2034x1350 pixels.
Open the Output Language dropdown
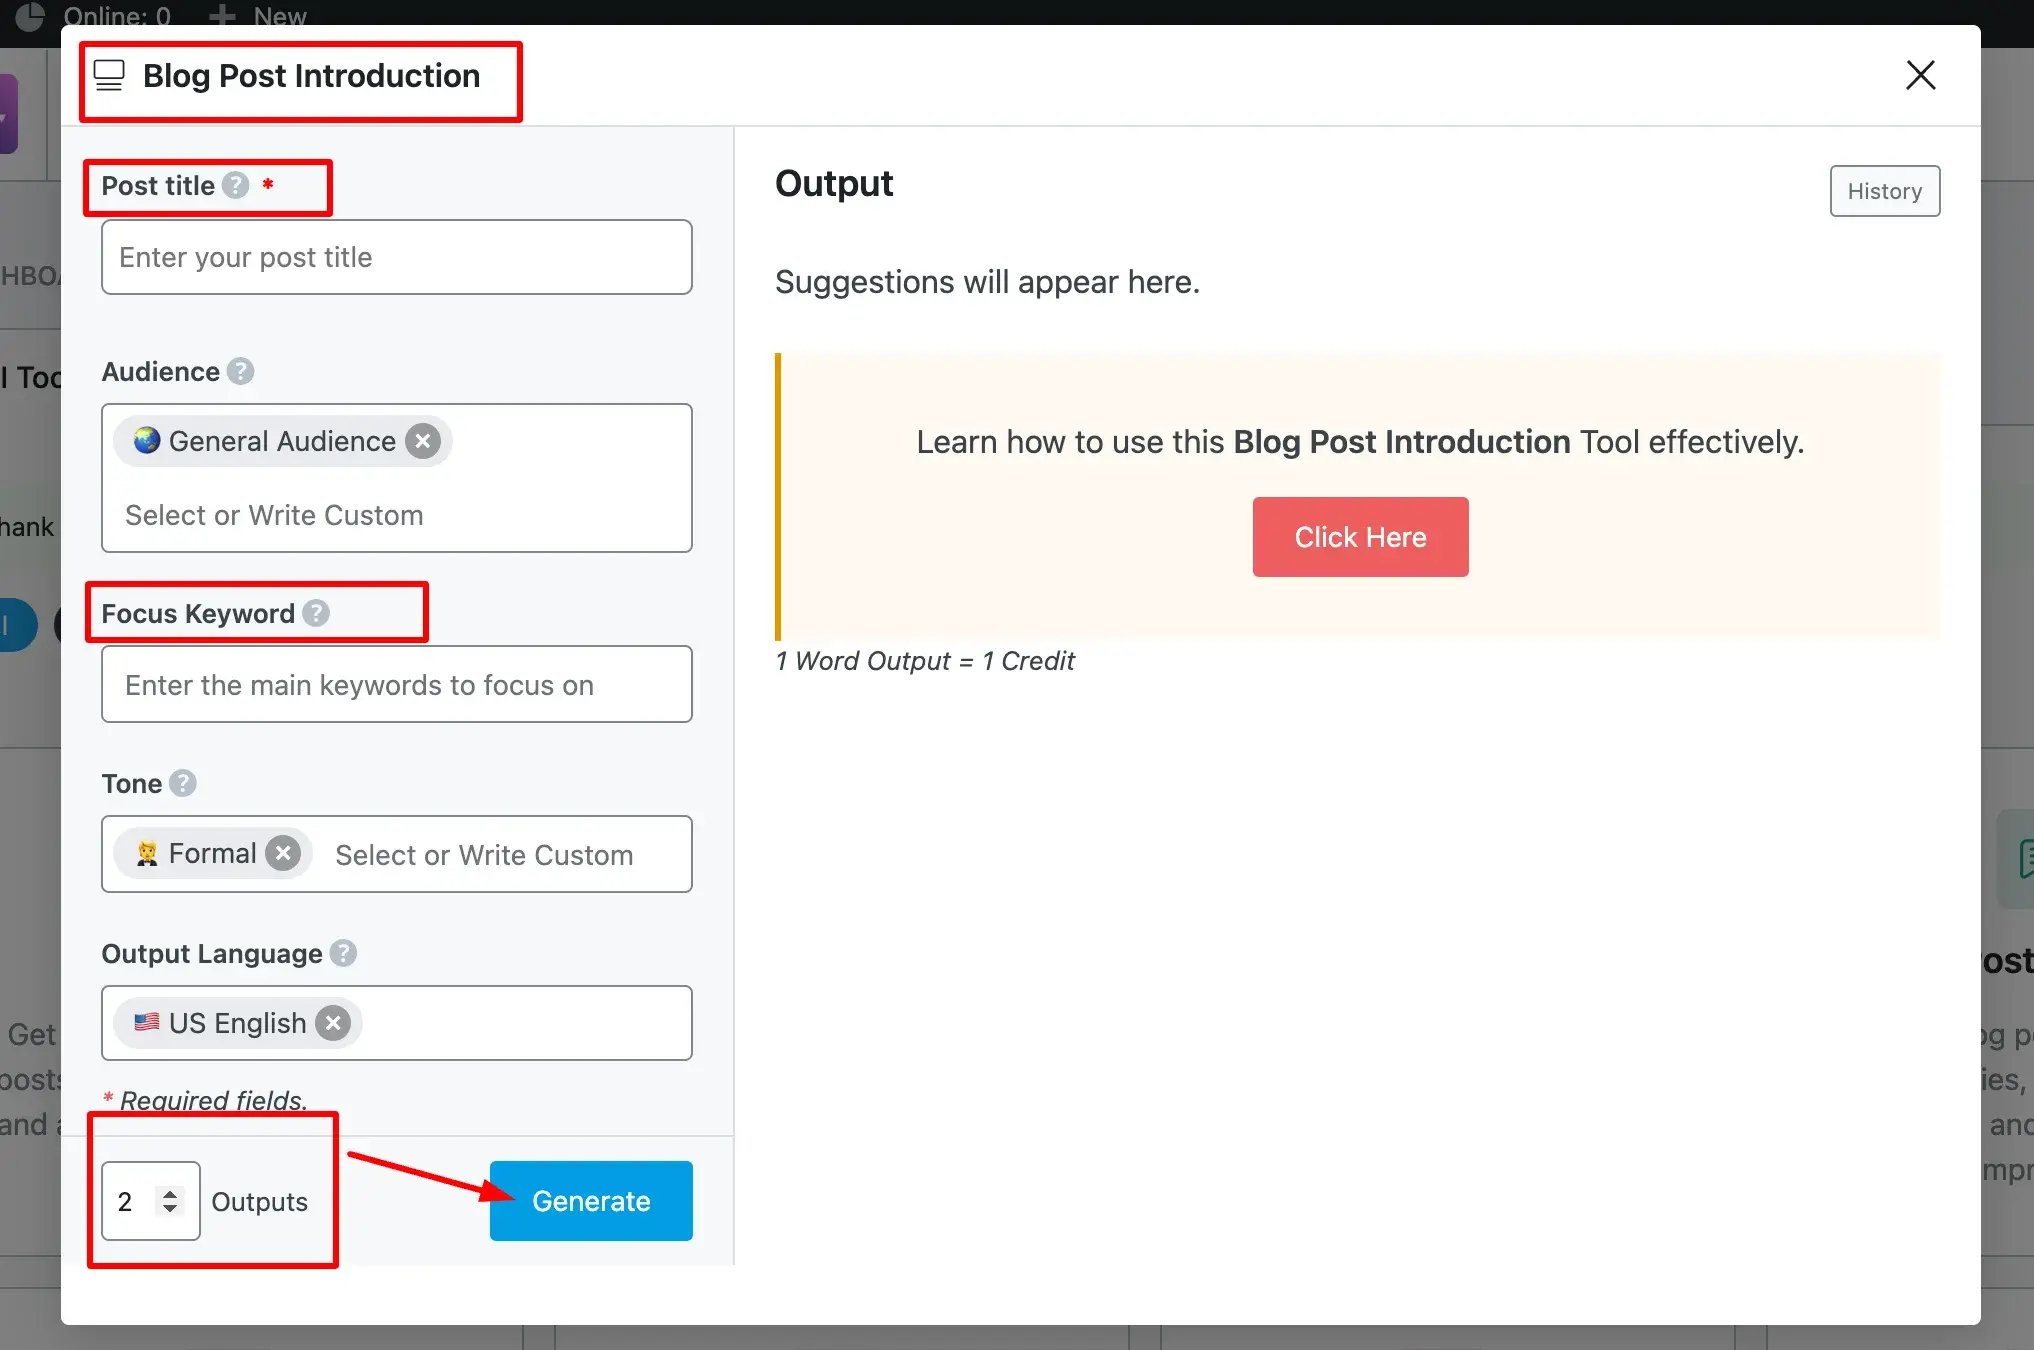397,1023
